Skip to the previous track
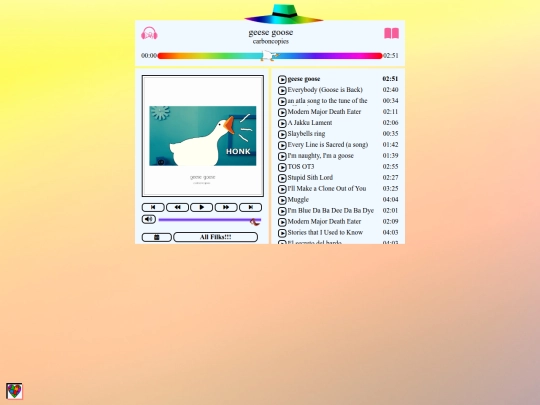The image size is (540, 405). tap(153, 207)
